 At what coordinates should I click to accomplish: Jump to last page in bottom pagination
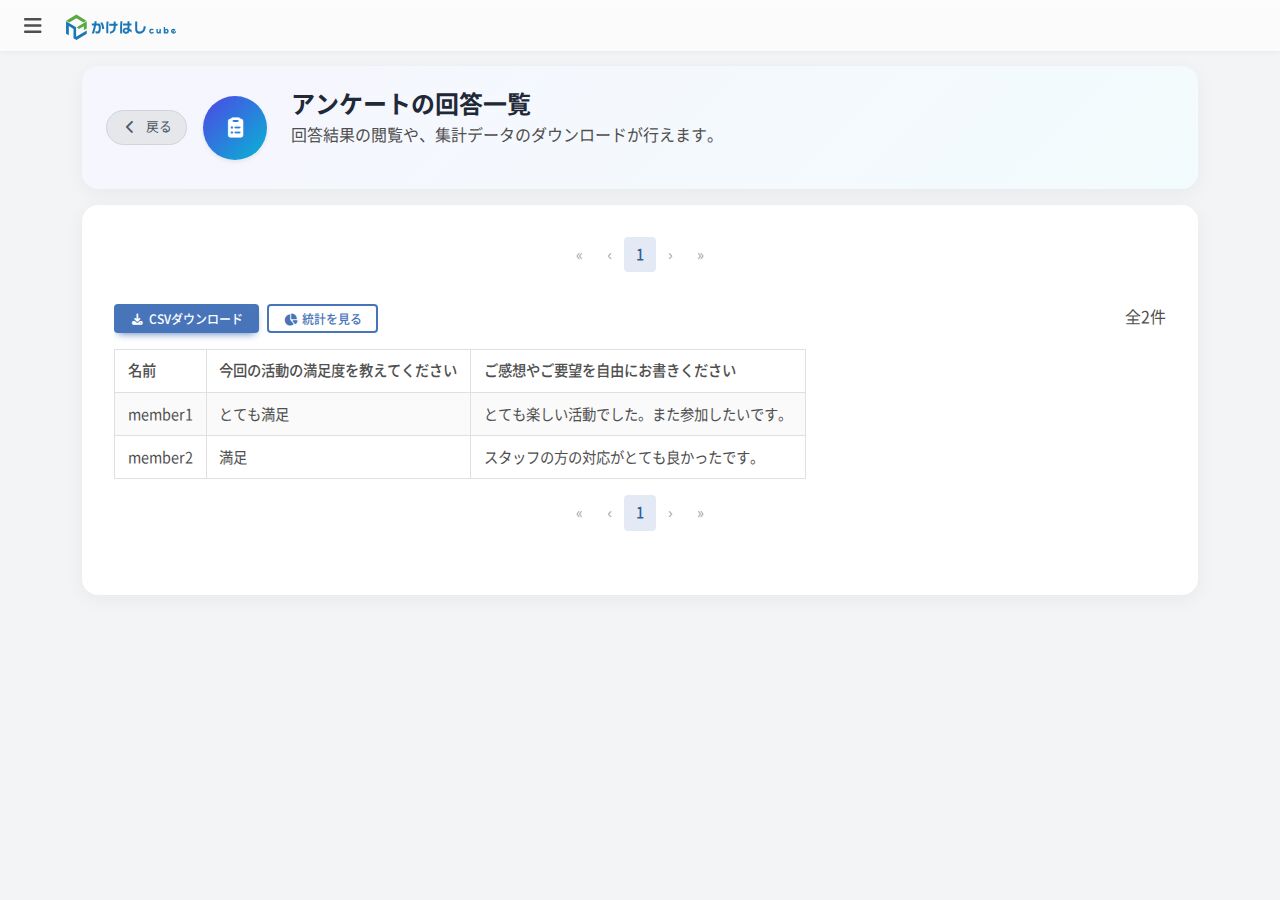(700, 513)
